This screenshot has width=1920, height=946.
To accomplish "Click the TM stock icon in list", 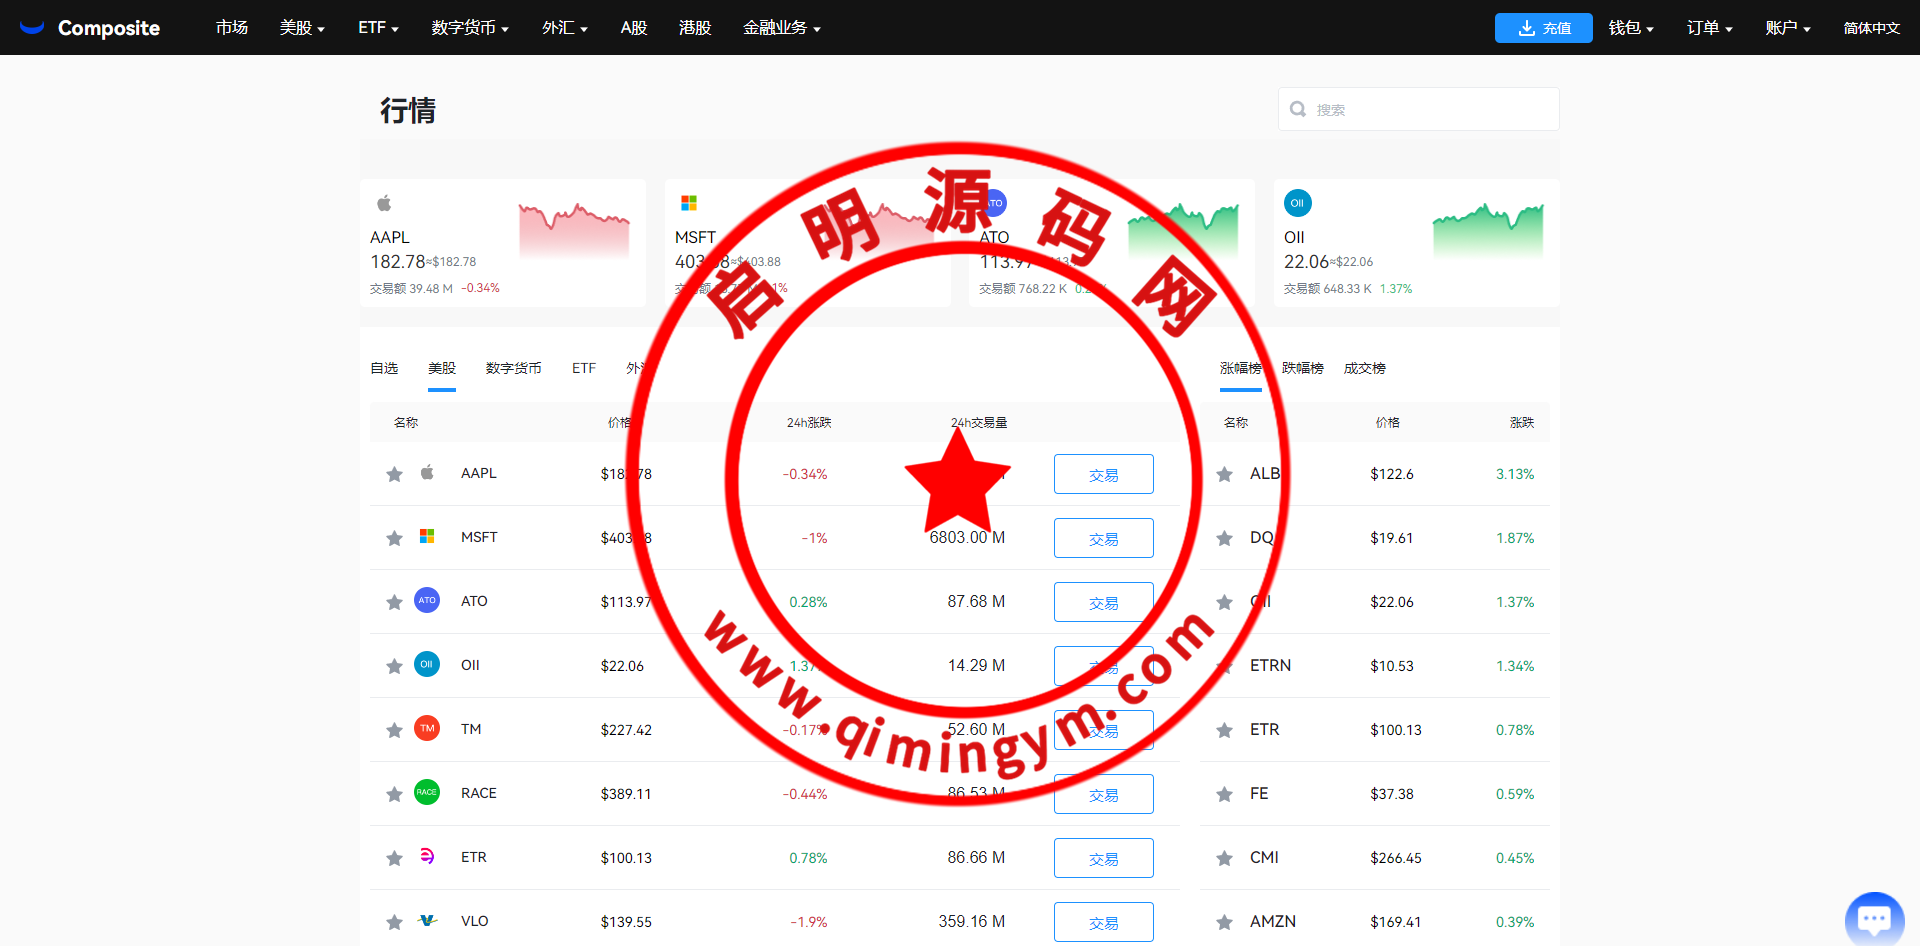I will [427, 729].
